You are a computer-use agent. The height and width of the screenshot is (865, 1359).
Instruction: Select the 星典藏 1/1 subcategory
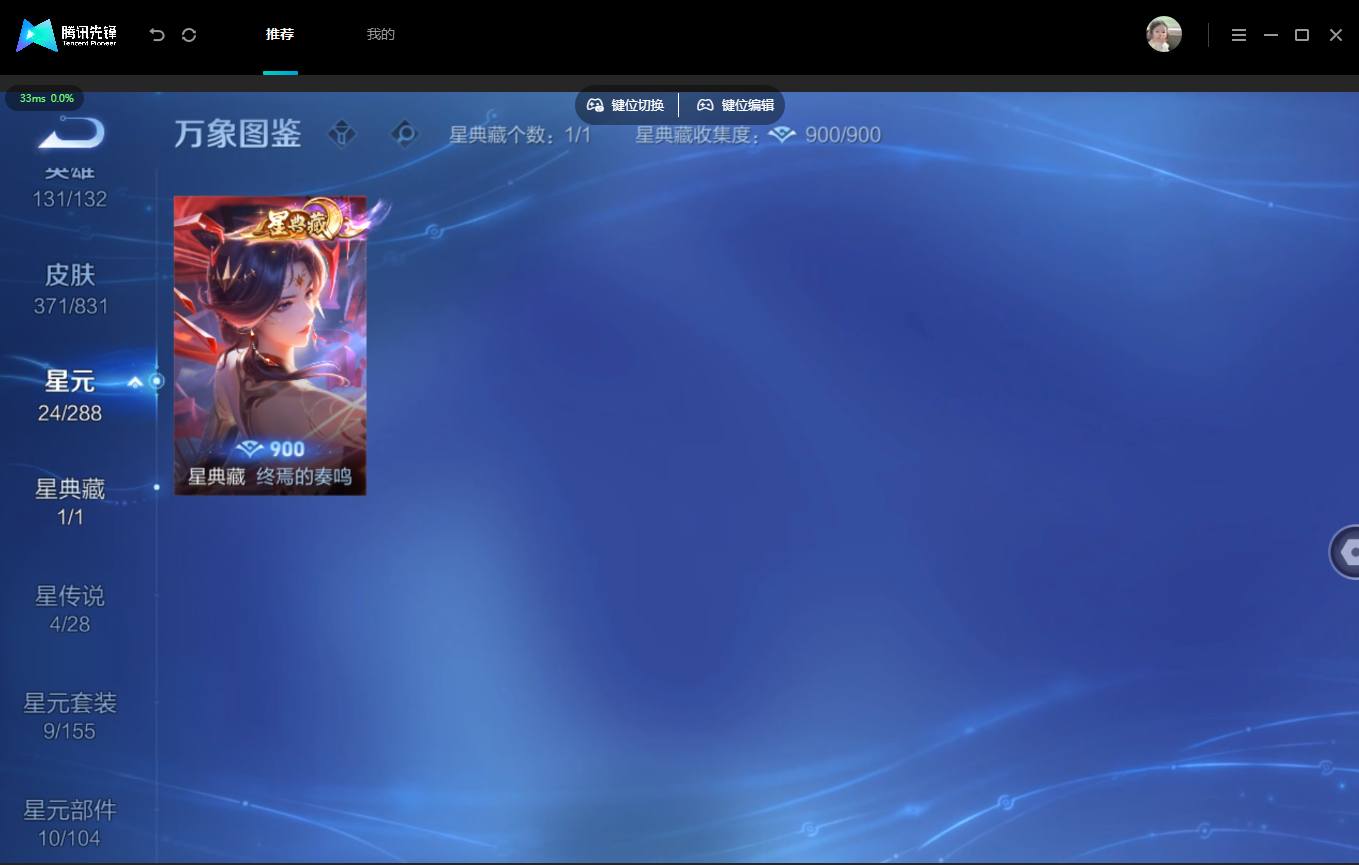(70, 502)
